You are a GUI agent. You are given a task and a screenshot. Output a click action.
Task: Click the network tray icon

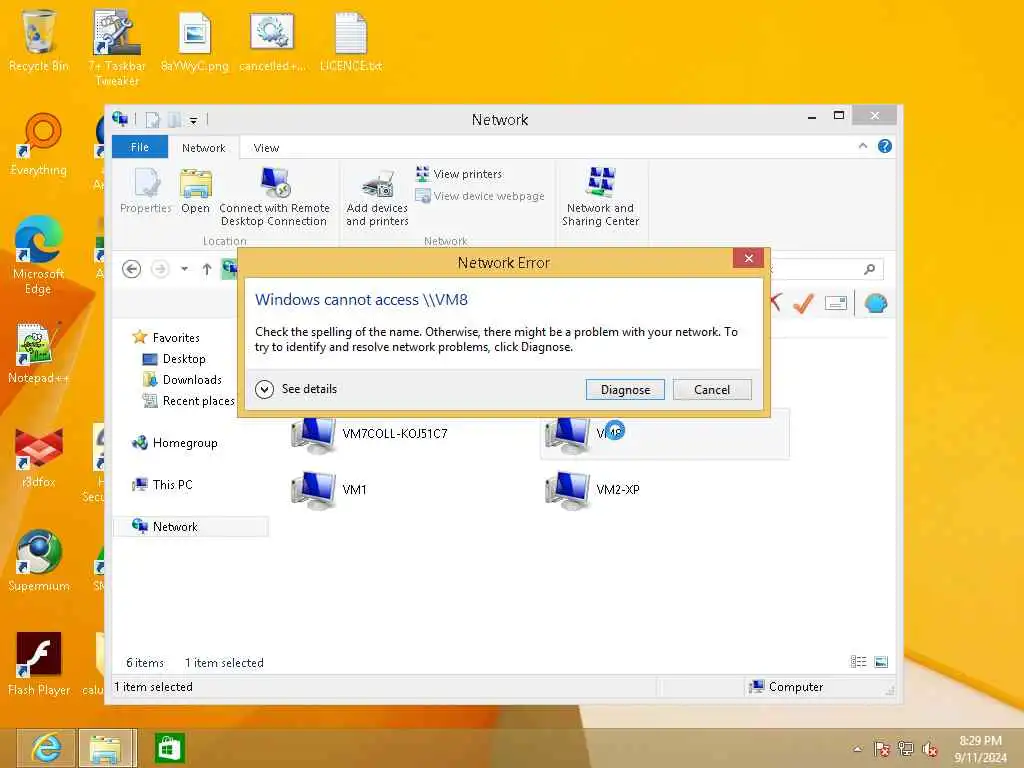click(906, 749)
